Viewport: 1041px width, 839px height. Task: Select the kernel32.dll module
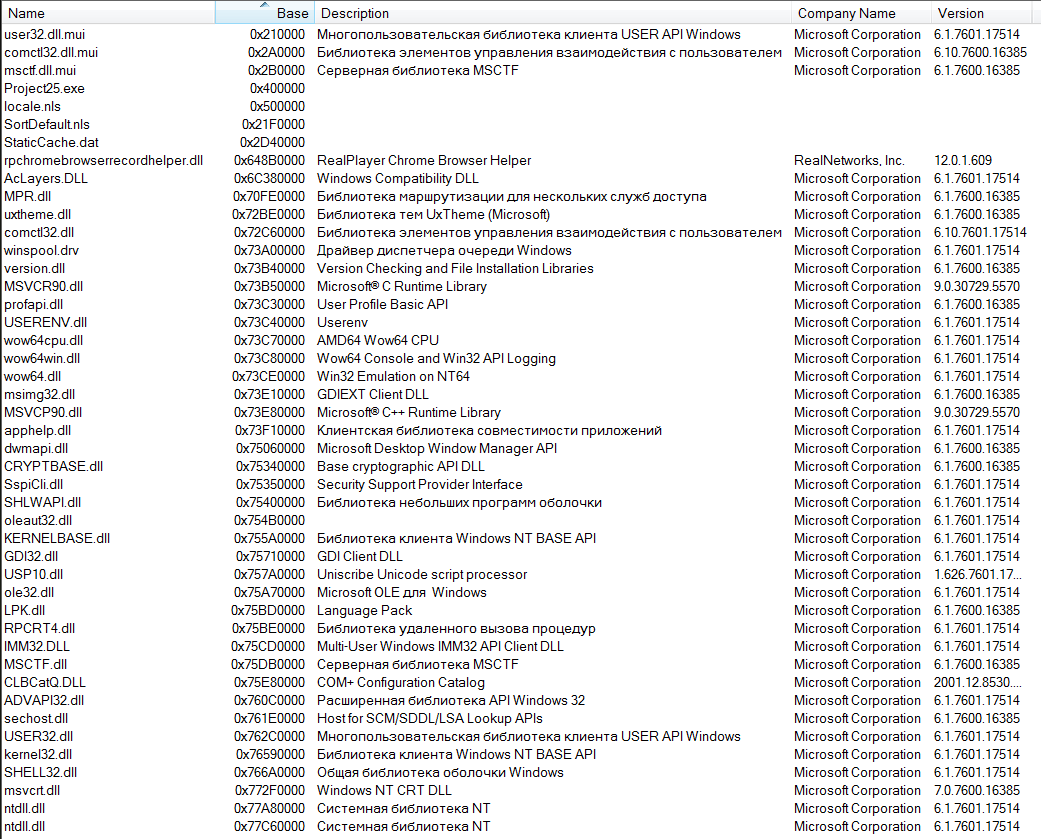520,754
